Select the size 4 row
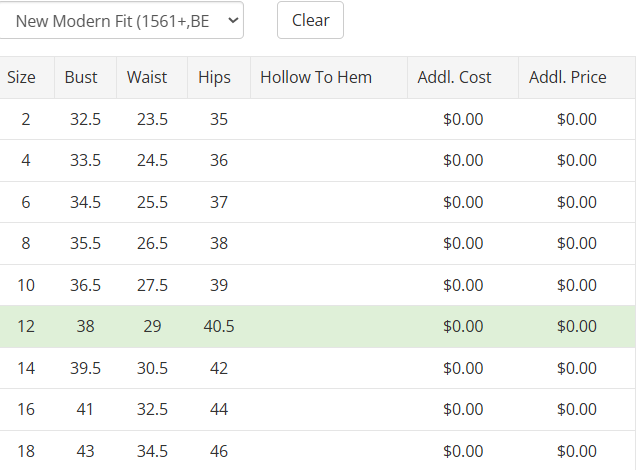Screen dimensions: 641x470 pos(26,161)
